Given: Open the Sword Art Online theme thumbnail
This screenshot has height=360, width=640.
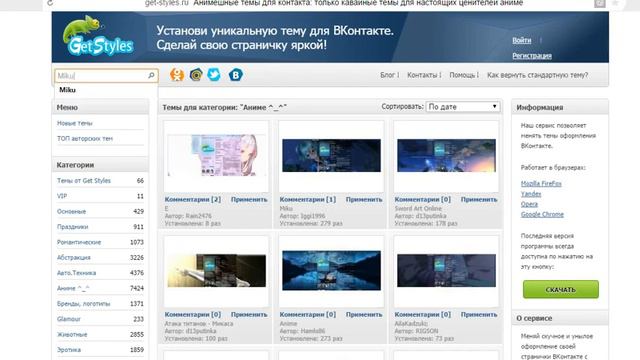Looking at the screenshot, I should (447, 156).
